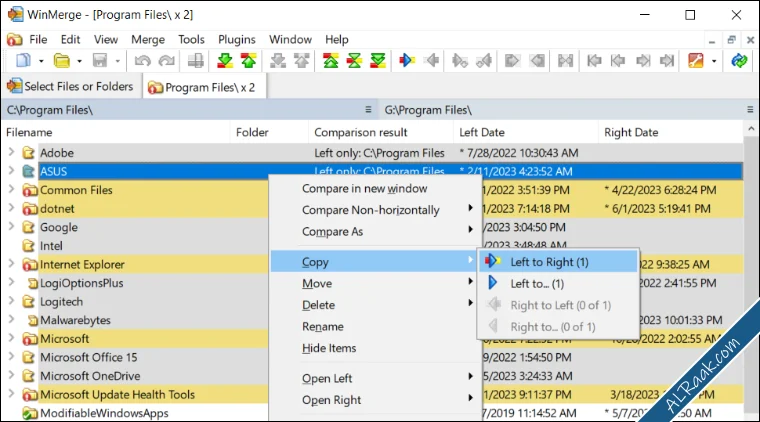Viewport: 760px width, 422px height.
Task: Jump to Next Difference with green down arrow
Action: 225,61
